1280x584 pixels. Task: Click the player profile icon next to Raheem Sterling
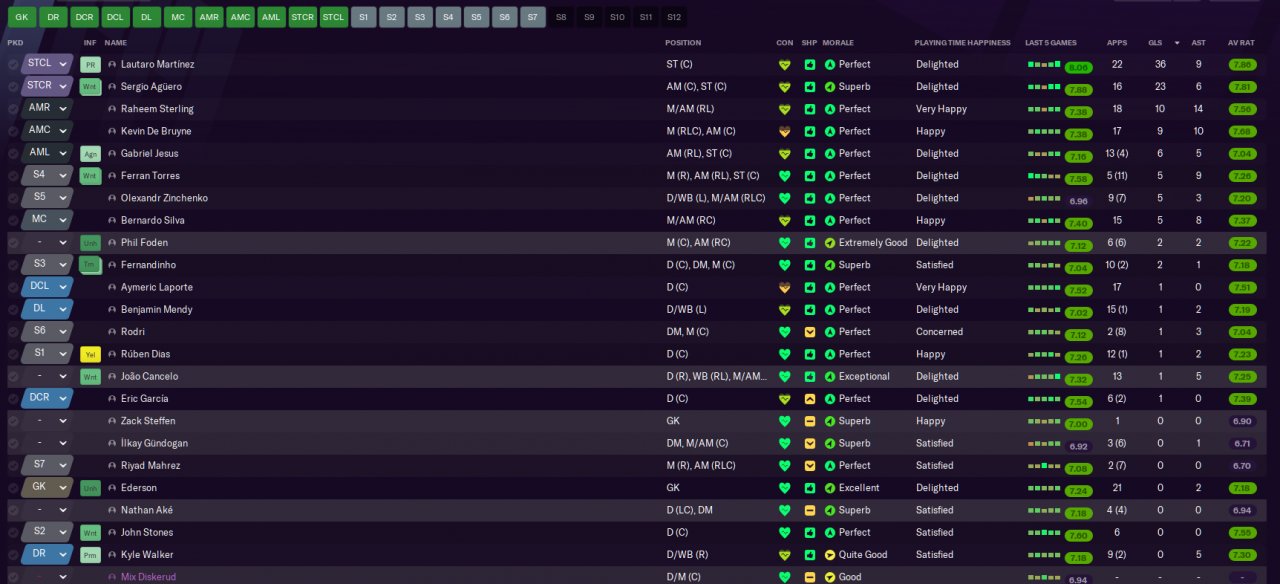[x=112, y=109]
